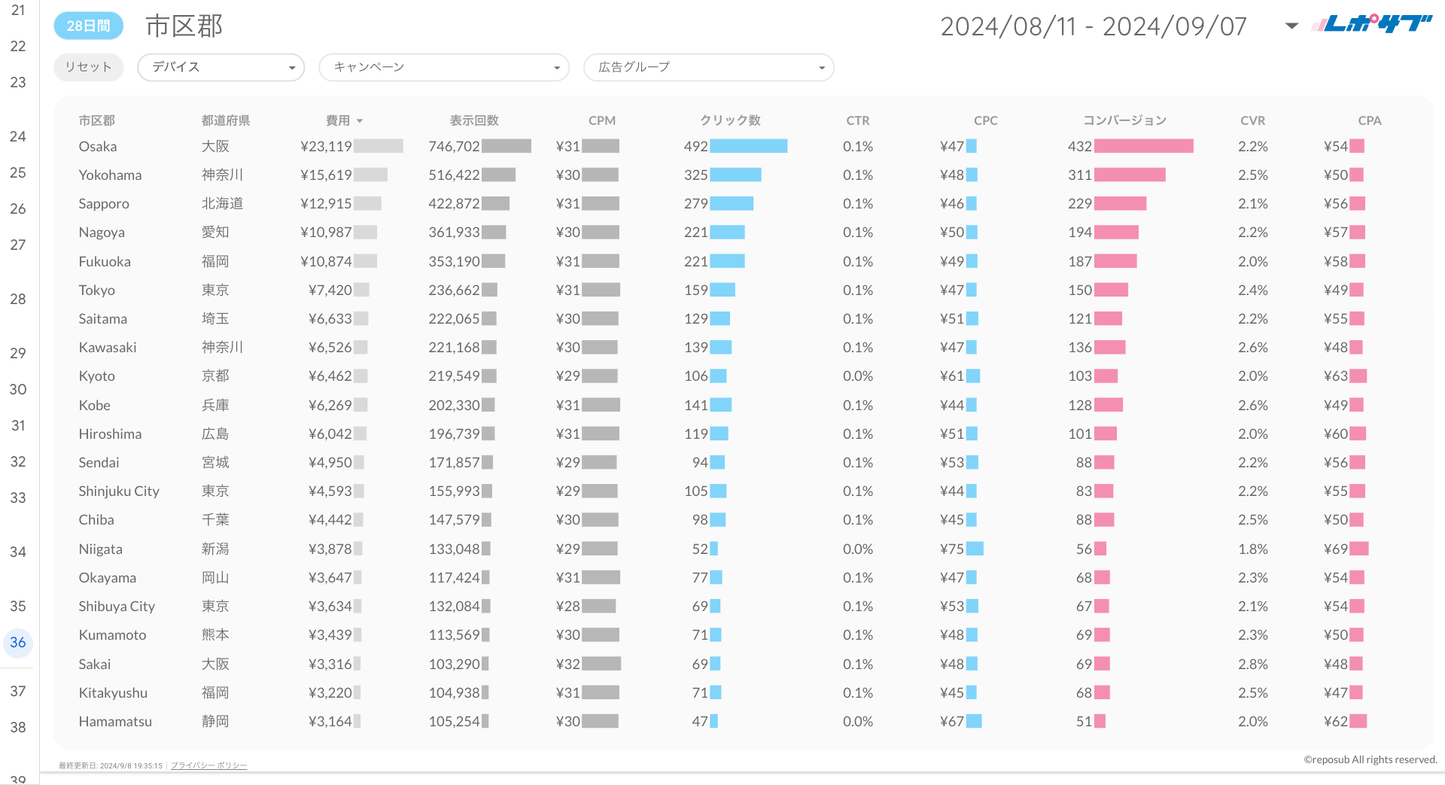1445x785 pixels.
Task: Click the sort arrow beside 費用 header
Action: (x=360, y=121)
